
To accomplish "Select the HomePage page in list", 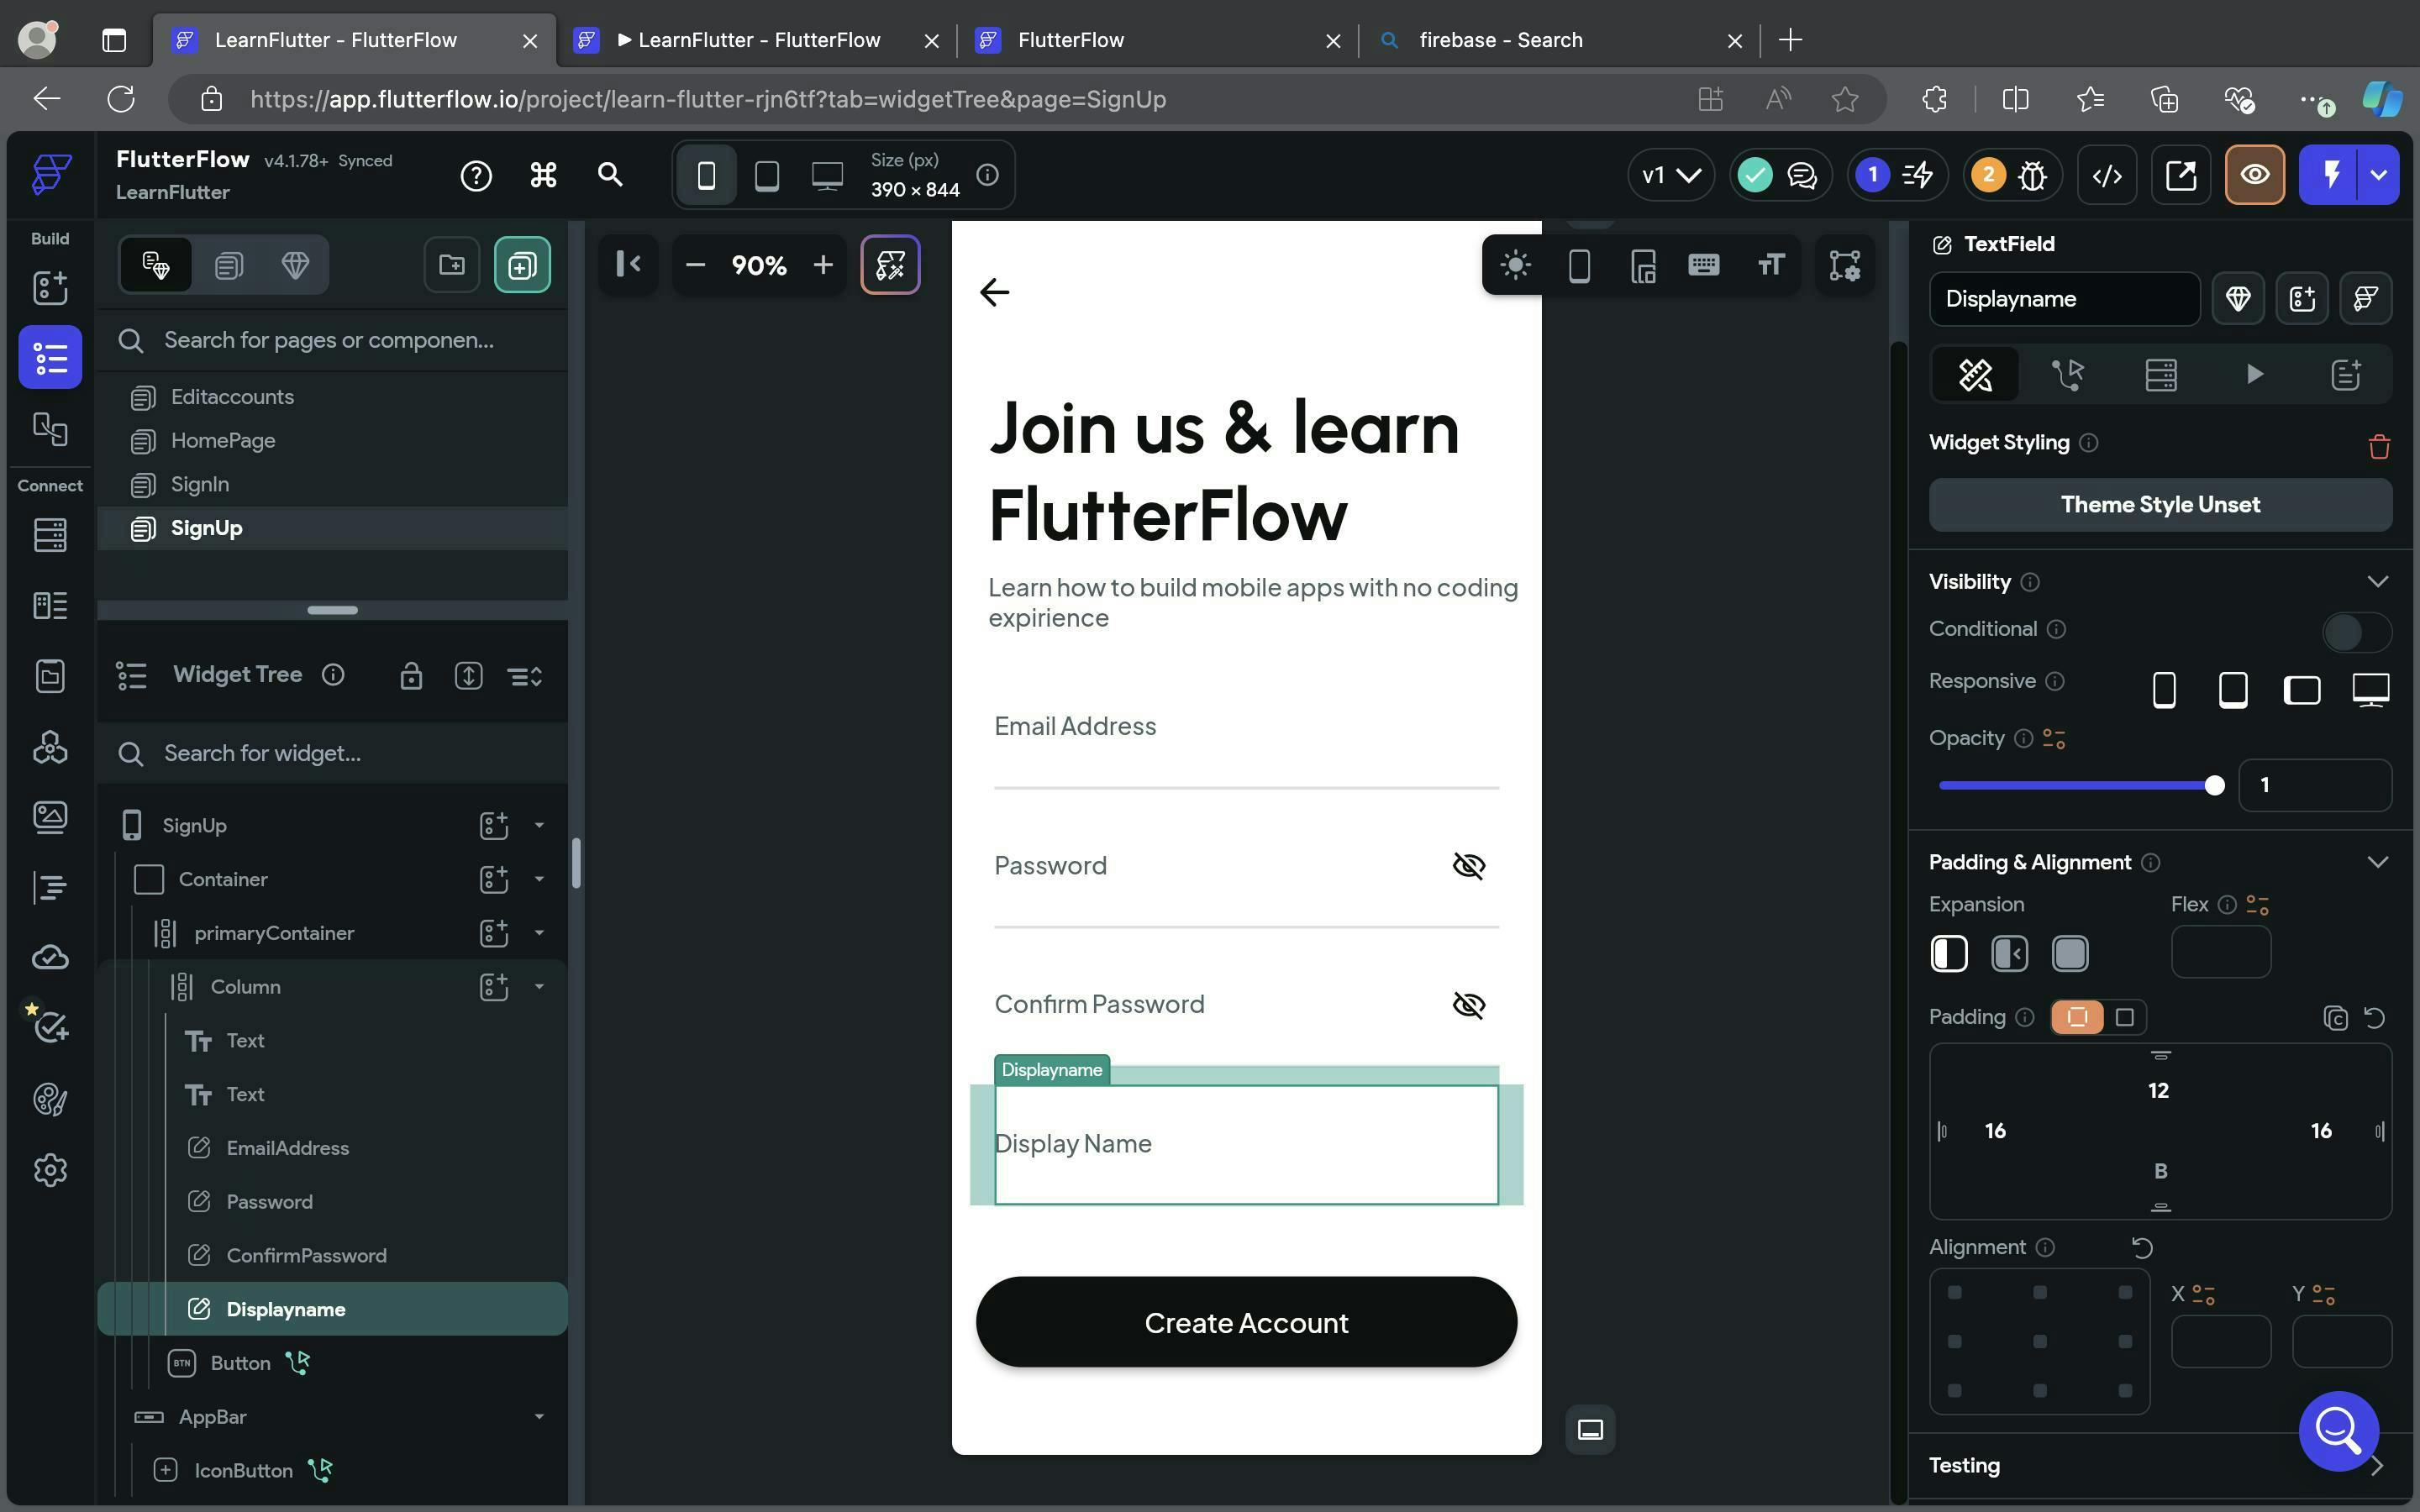I will (222, 440).
